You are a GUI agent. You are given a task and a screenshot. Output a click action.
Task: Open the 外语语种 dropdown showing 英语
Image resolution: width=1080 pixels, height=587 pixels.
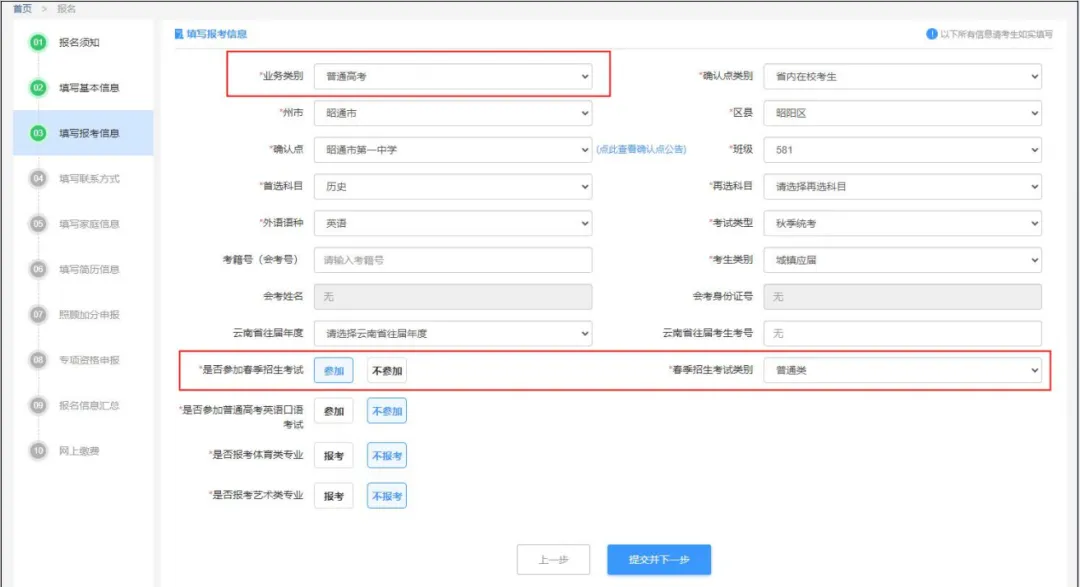[x=453, y=223]
